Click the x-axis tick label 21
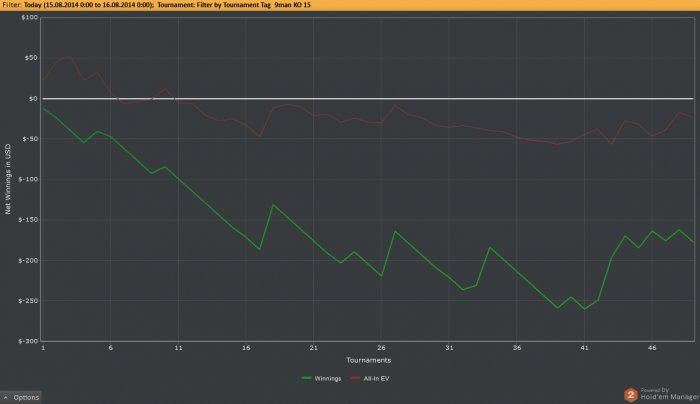Image resolution: width=700 pixels, height=404 pixels. [x=313, y=347]
